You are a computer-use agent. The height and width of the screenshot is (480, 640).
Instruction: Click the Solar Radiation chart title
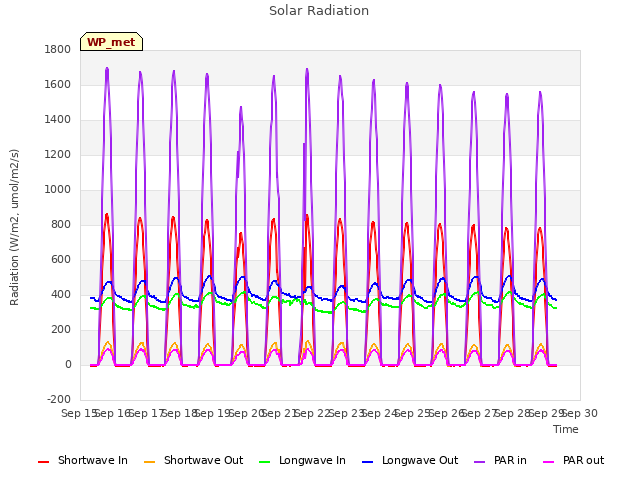click(319, 11)
